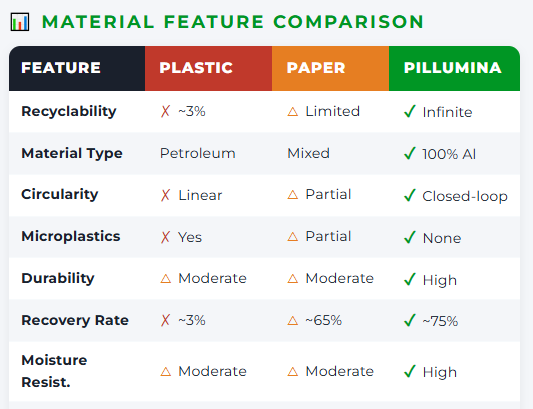
Task: Click the red X icon in Recyclability row
Action: [x=166, y=111]
